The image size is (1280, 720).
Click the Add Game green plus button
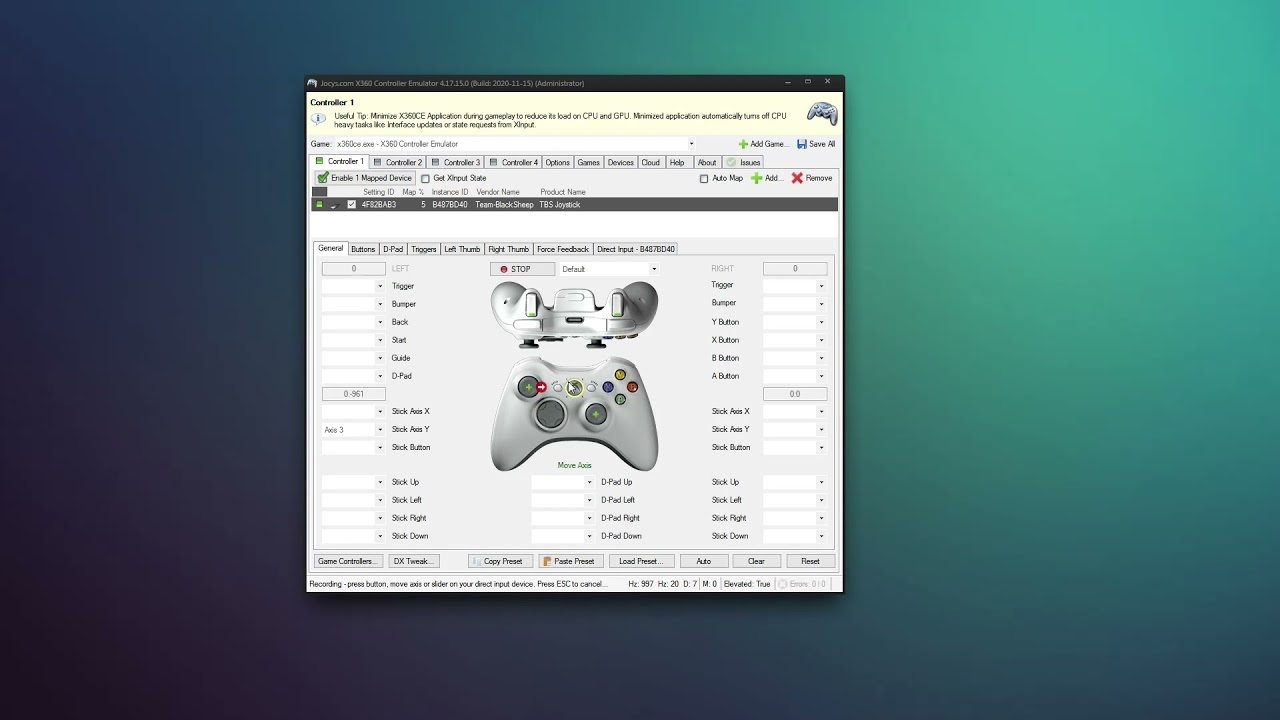click(x=762, y=144)
